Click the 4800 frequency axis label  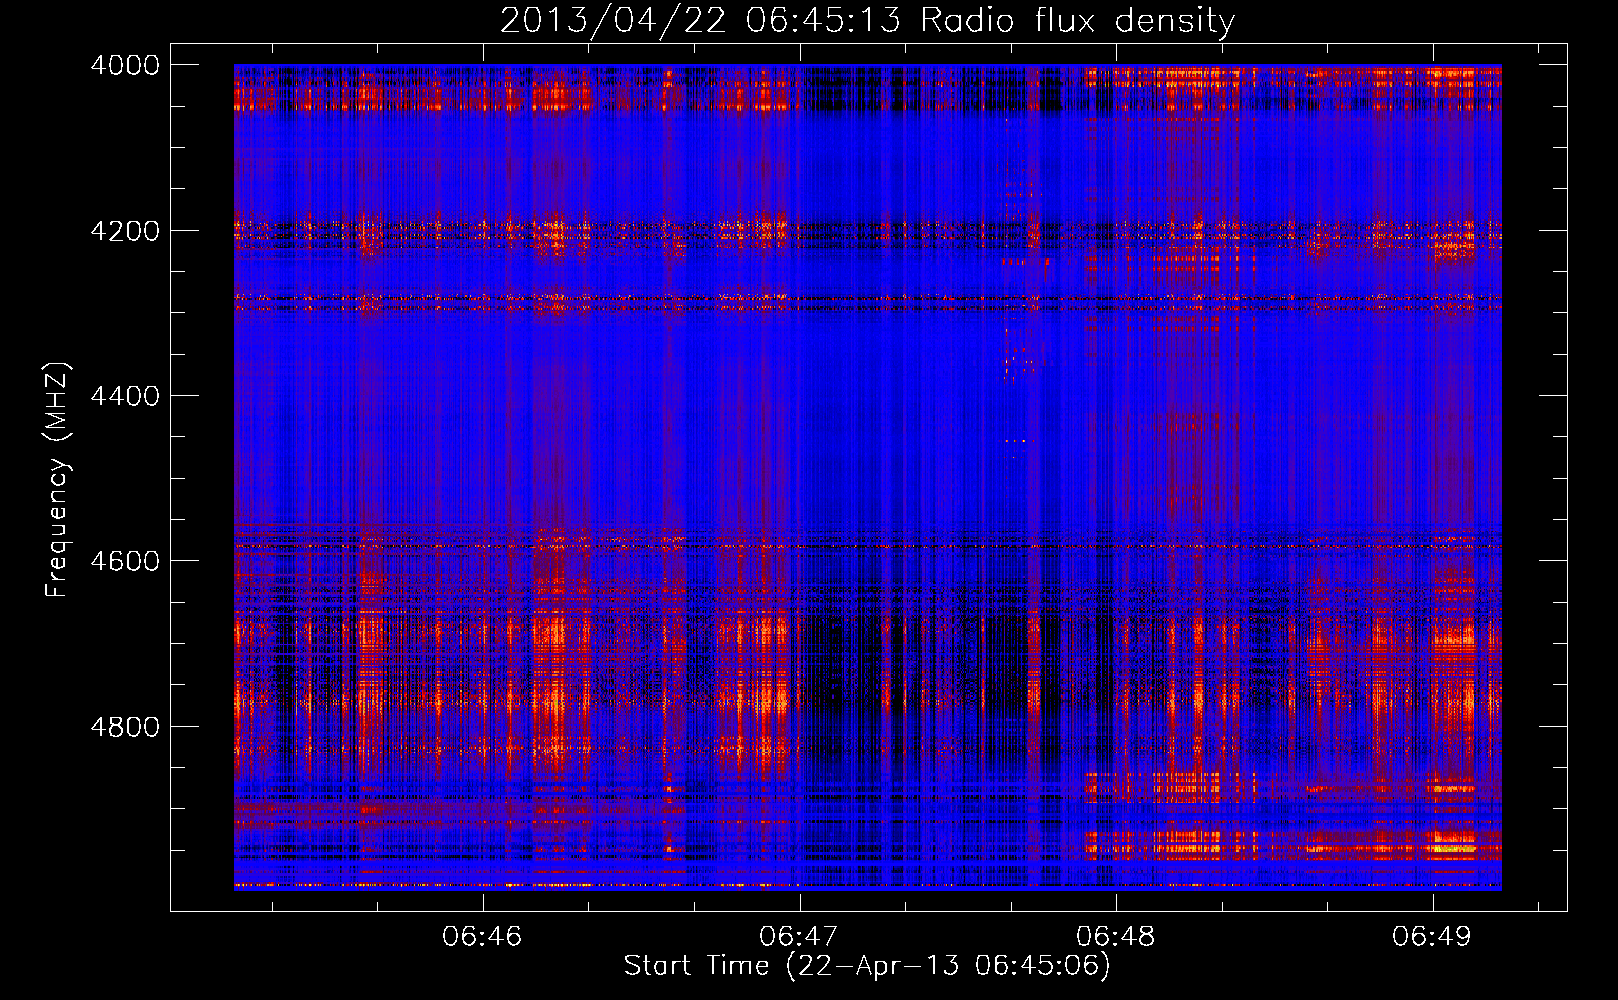point(125,727)
